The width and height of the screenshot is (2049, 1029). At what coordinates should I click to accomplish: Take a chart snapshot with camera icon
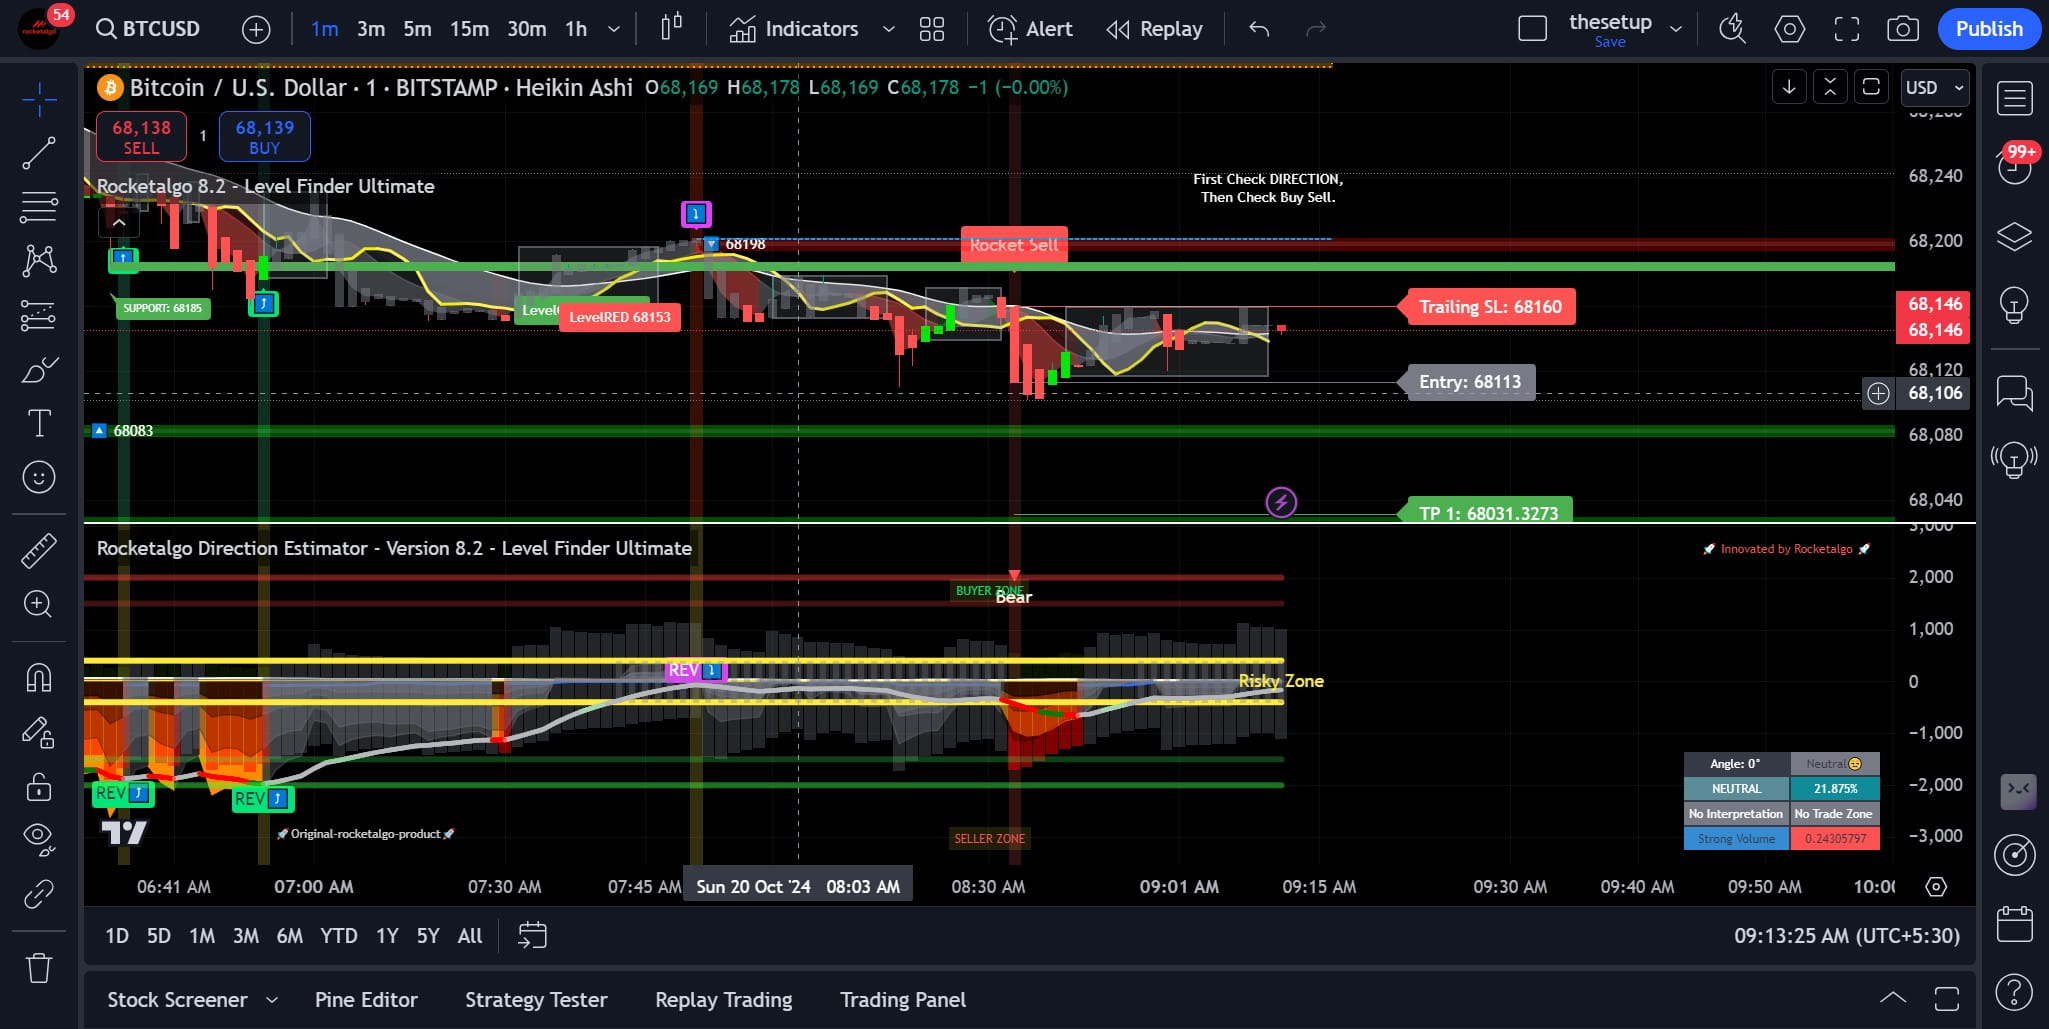pos(1902,29)
